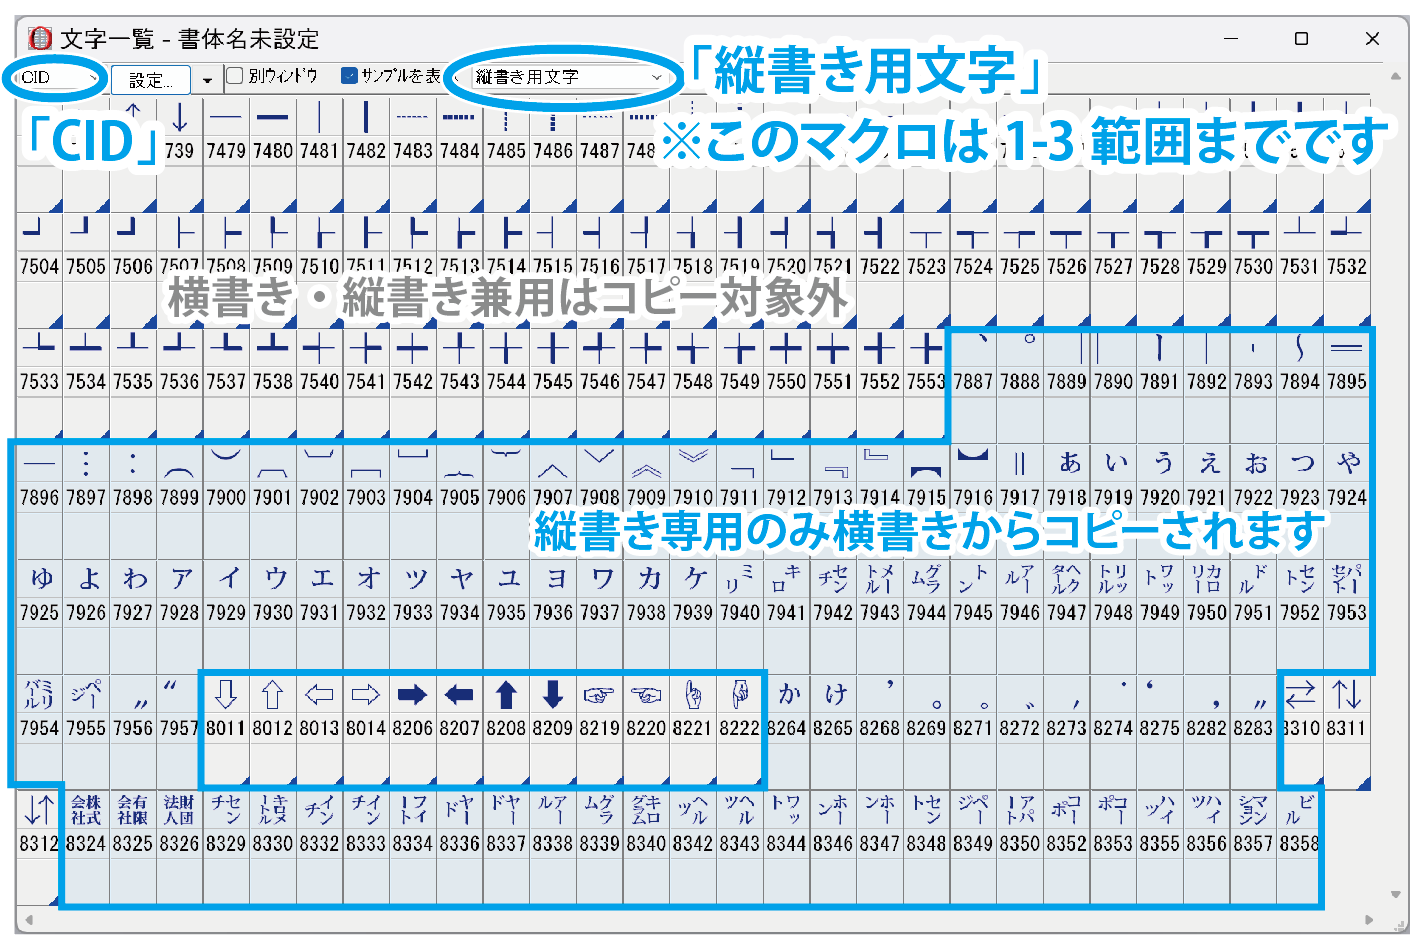Select the hiragana あ glyph 7918

[1069, 463]
